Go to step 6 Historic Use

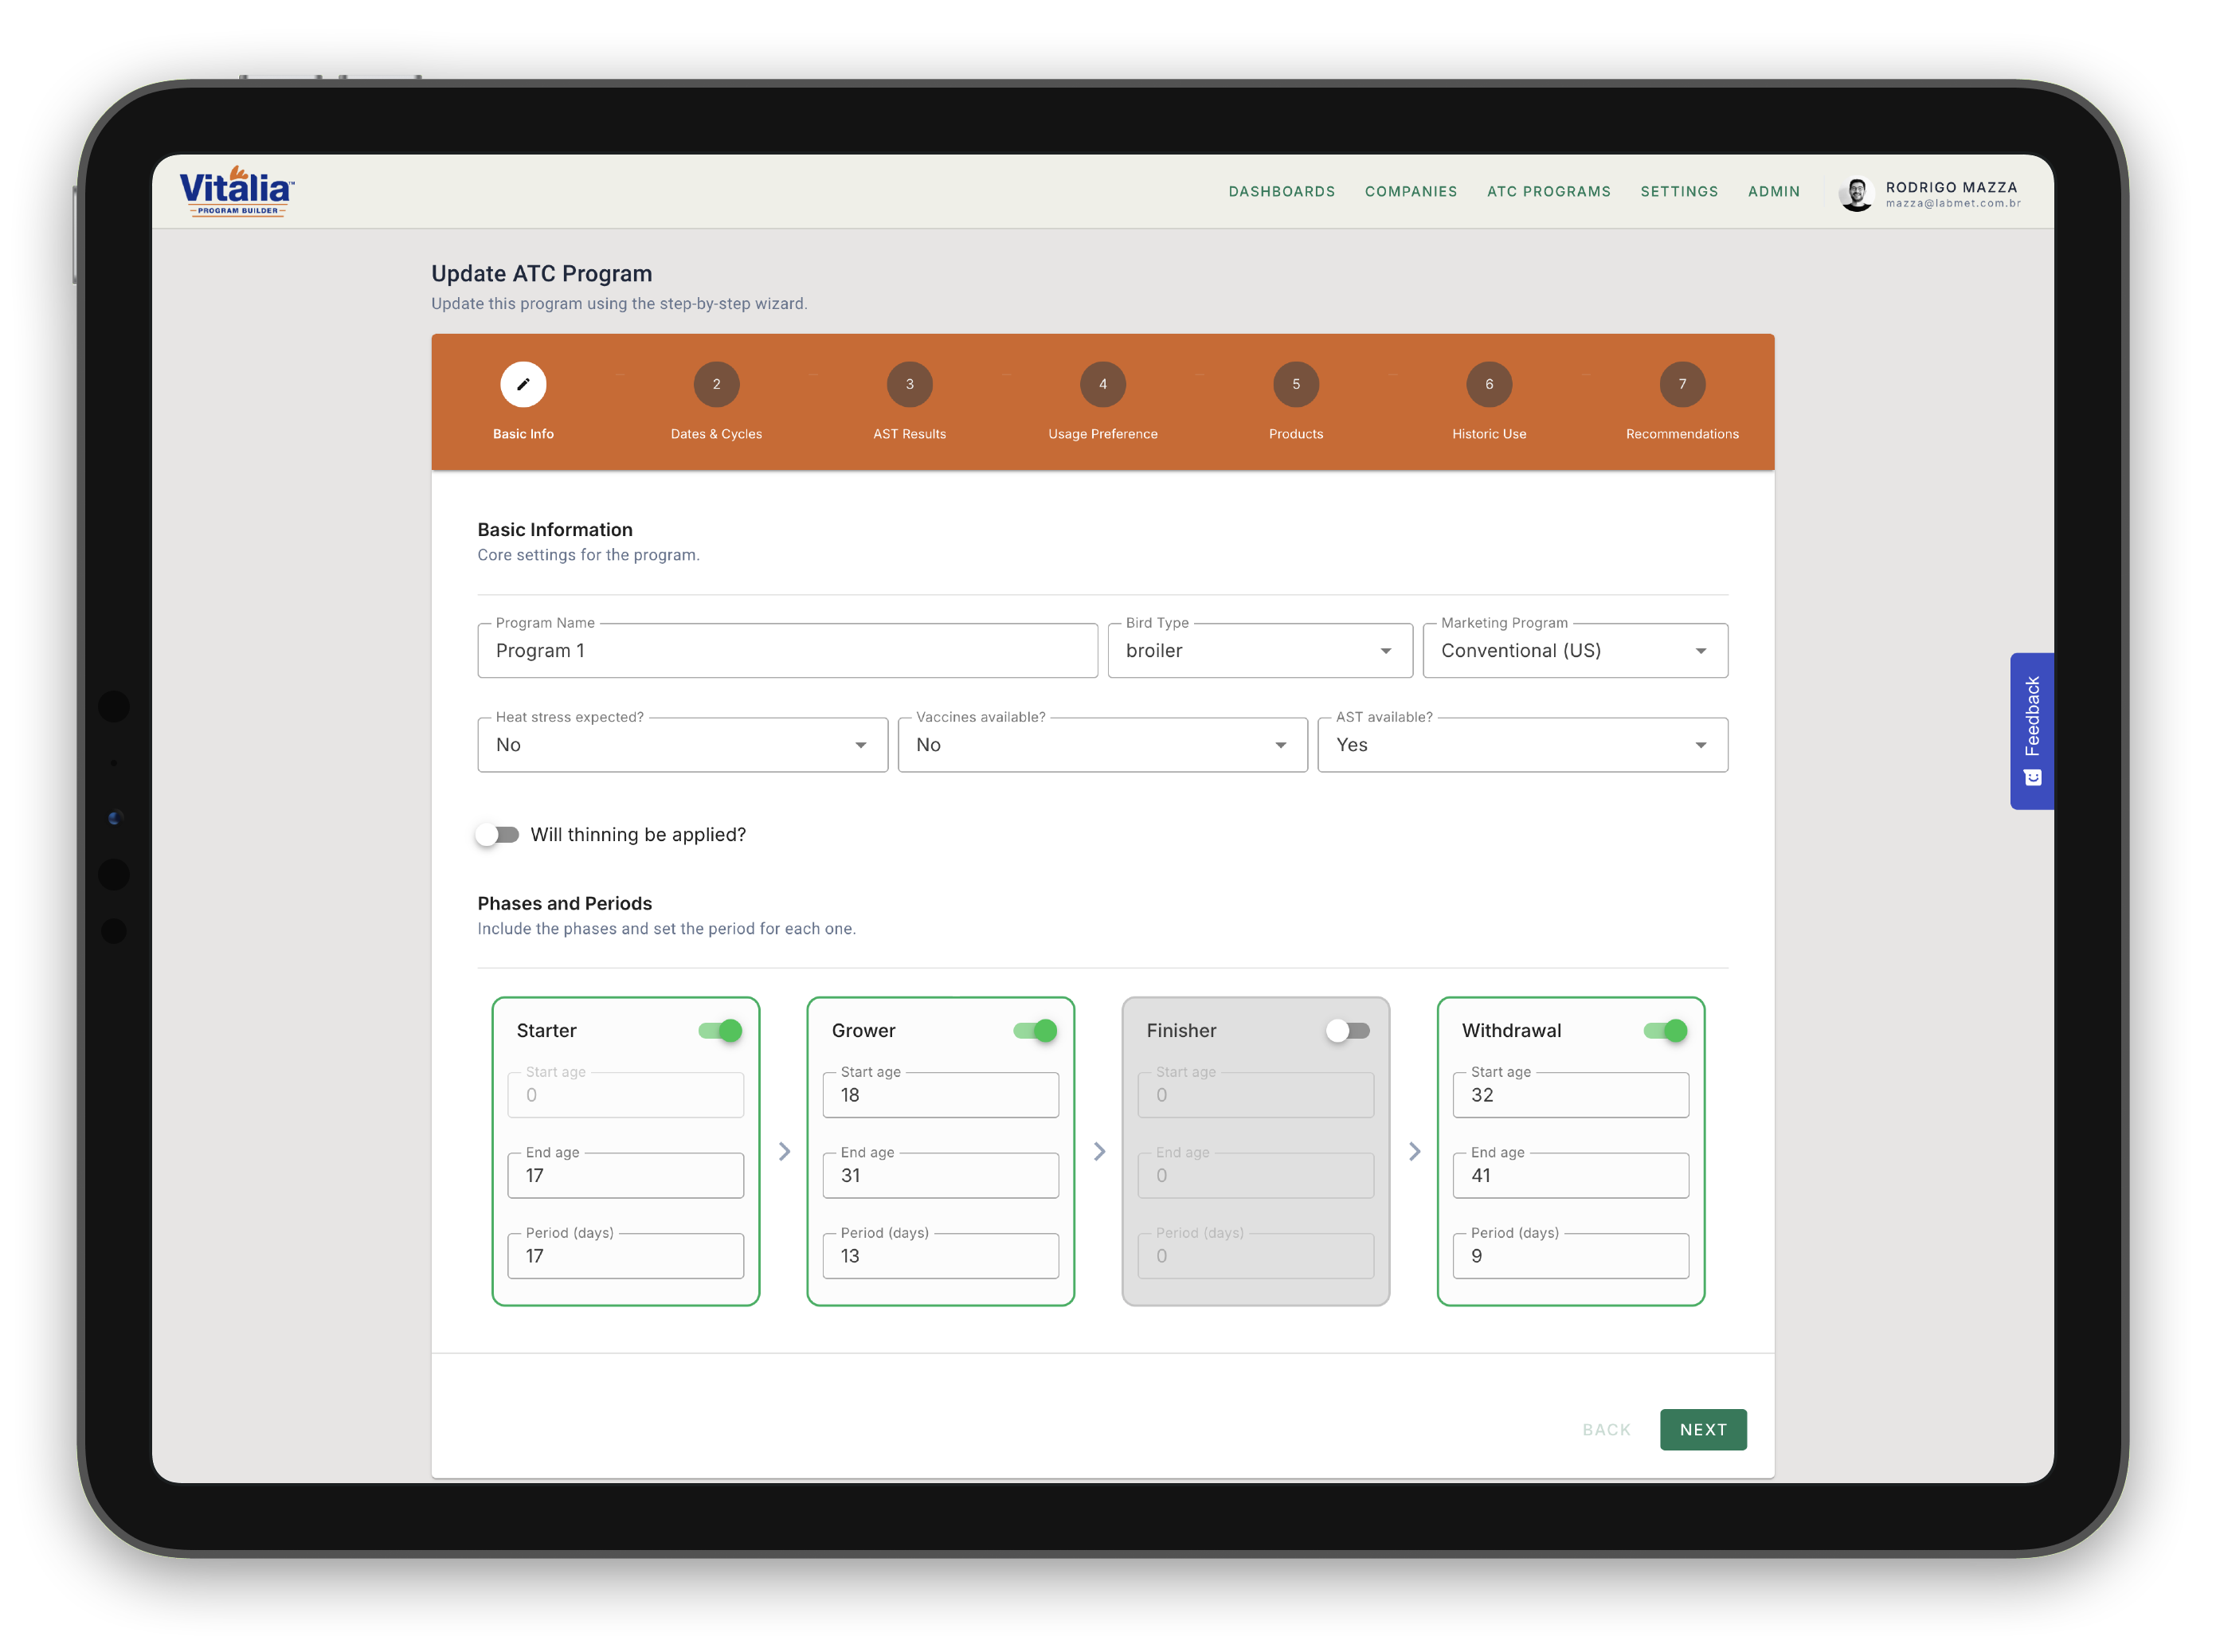coord(1489,384)
